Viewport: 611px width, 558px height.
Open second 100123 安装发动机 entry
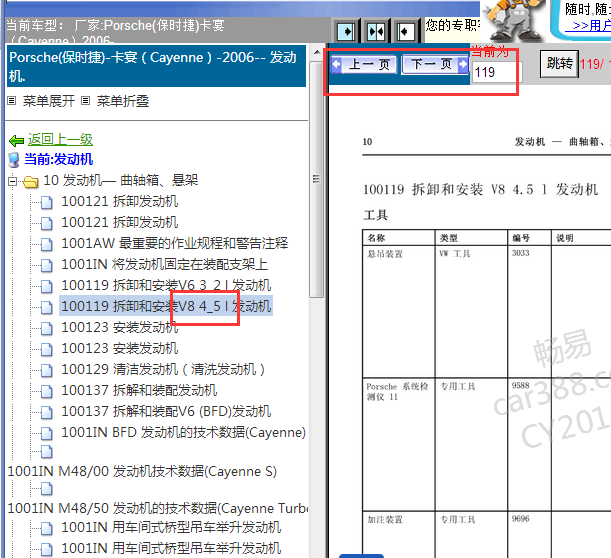click(120, 348)
